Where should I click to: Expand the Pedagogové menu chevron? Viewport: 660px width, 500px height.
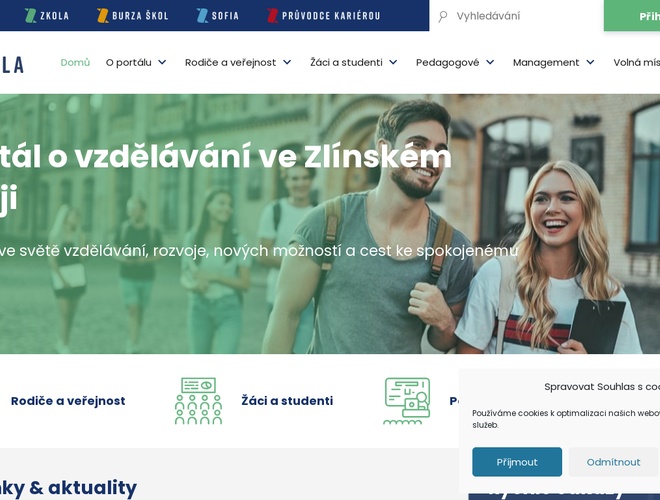point(490,62)
